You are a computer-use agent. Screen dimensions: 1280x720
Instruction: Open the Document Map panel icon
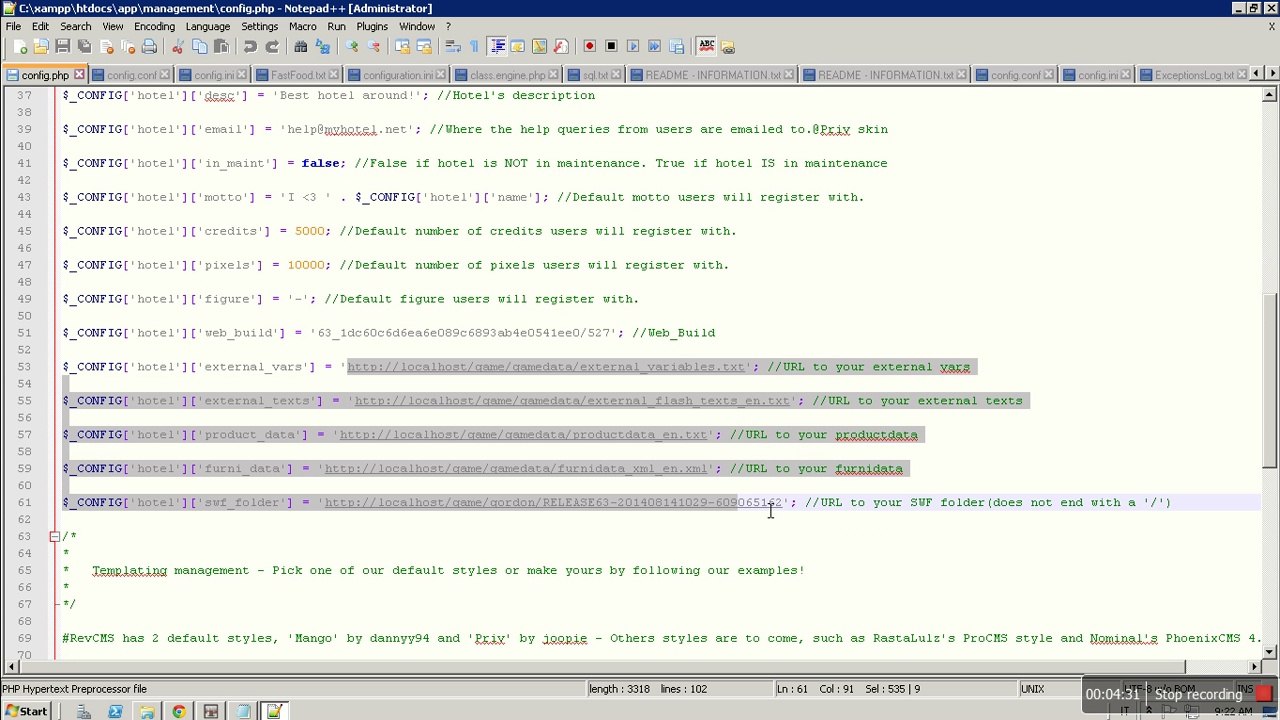click(539, 46)
